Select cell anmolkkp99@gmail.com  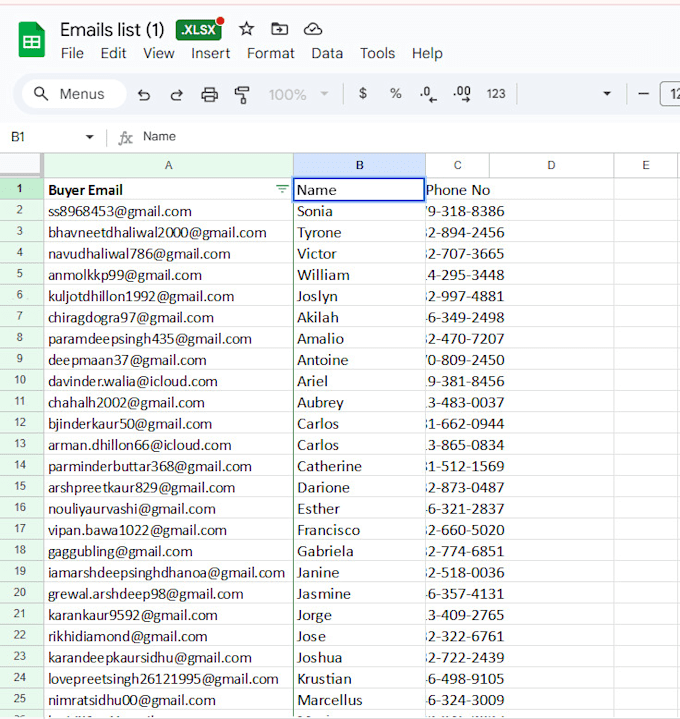[168, 275]
